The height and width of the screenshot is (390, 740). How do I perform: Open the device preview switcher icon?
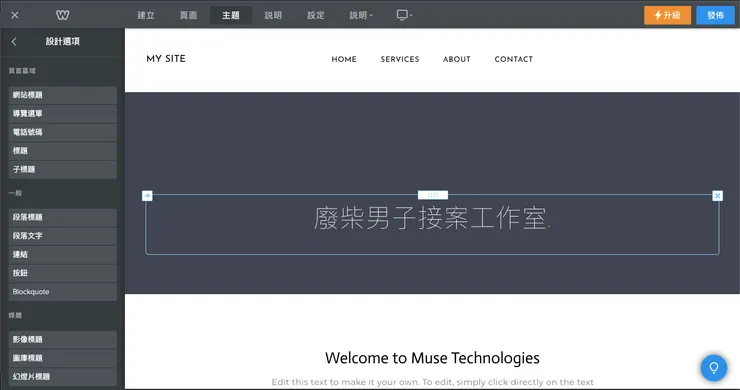tap(404, 15)
